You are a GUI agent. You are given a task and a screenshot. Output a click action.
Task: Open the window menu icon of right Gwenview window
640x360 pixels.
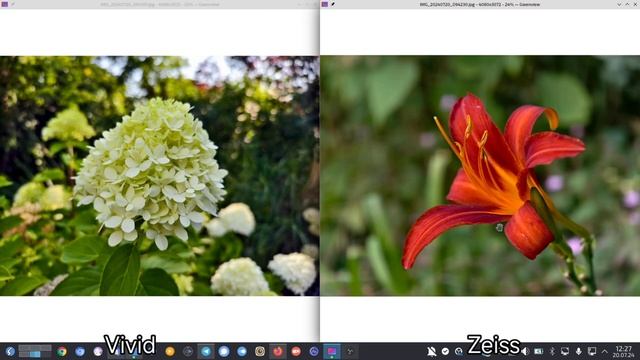325,4
